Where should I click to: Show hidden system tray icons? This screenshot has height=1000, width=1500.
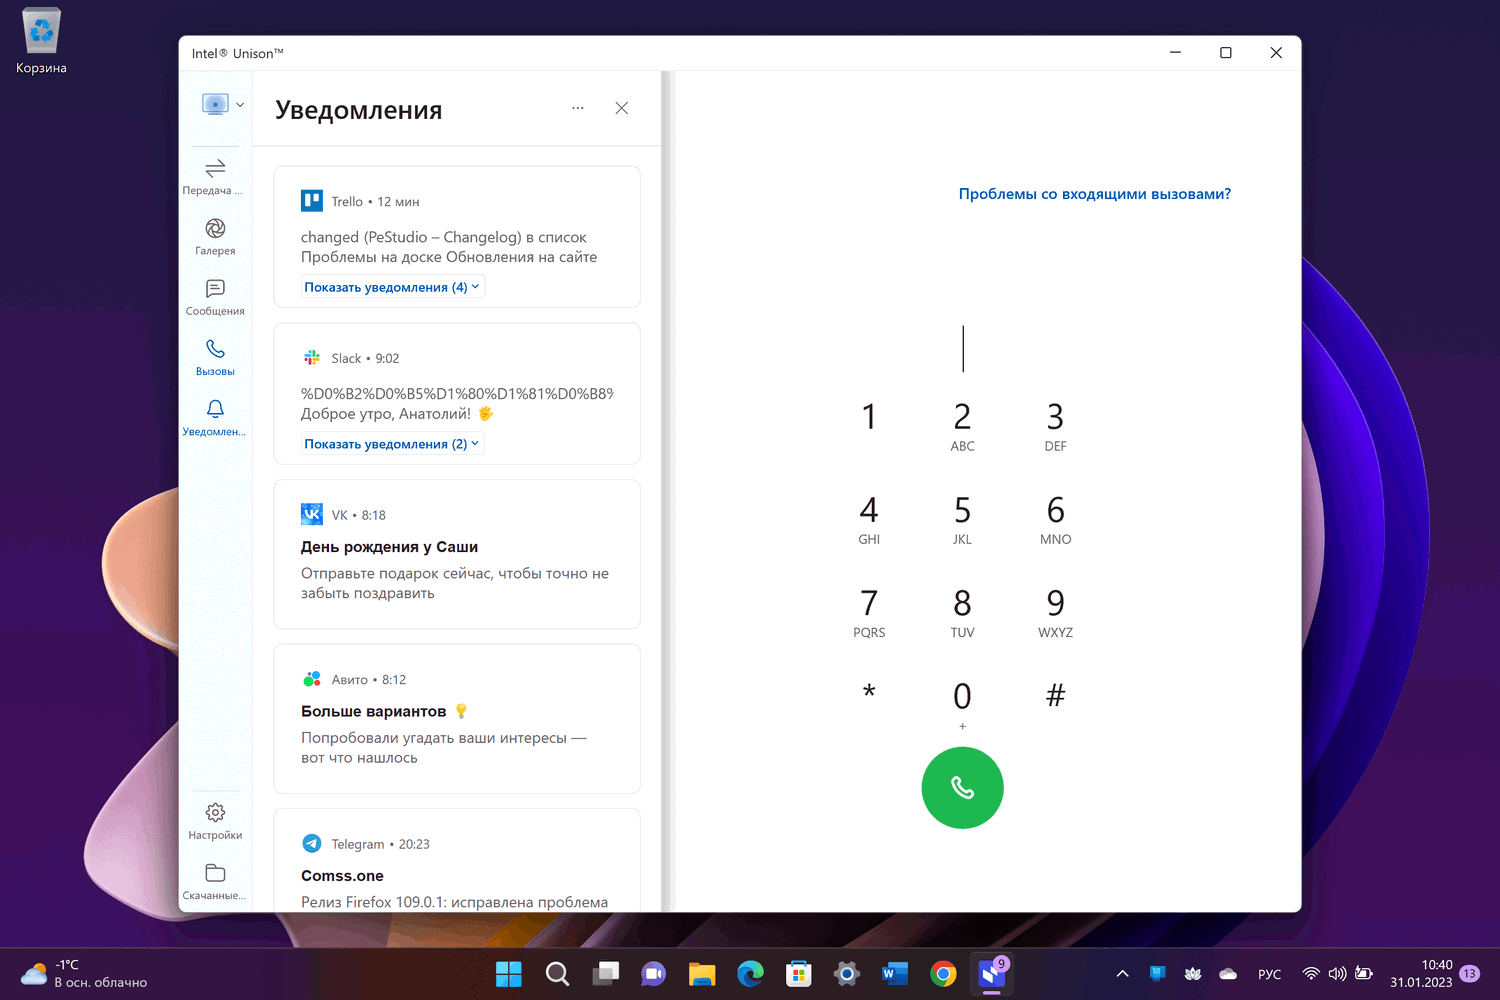coord(1122,974)
